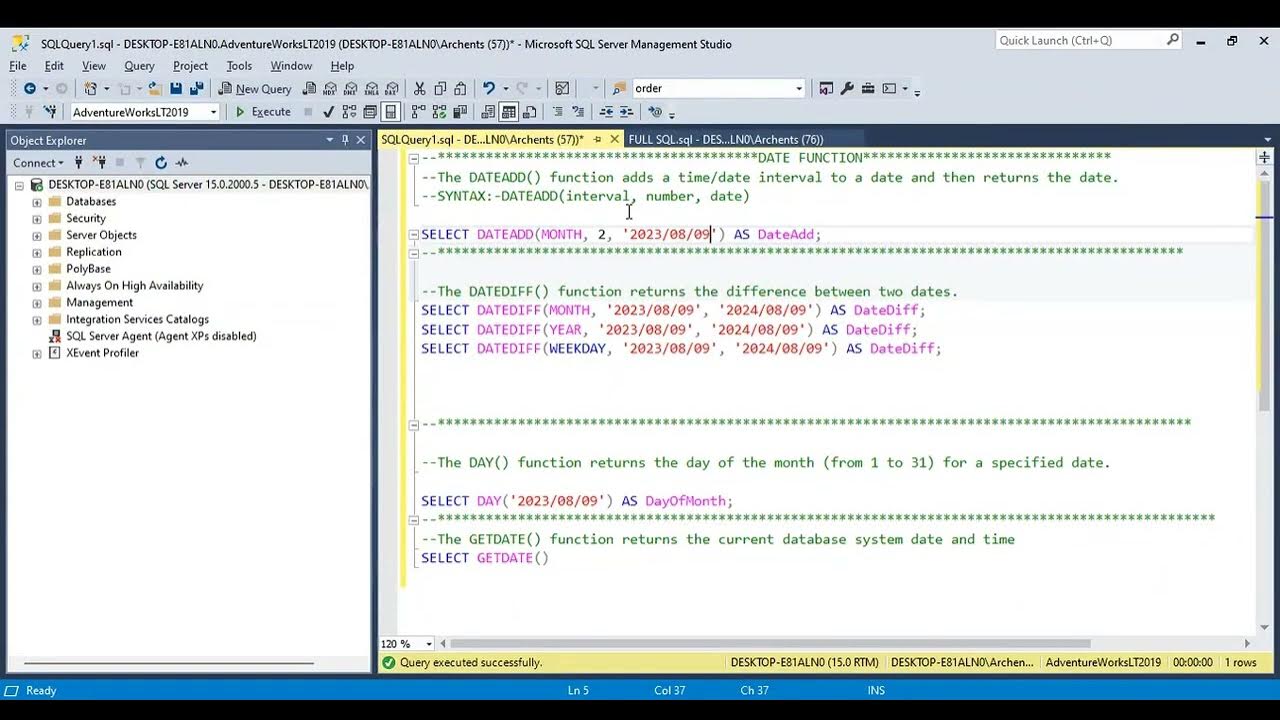
Task: Click the Refresh icon in Object Explorer
Action: (x=161, y=162)
